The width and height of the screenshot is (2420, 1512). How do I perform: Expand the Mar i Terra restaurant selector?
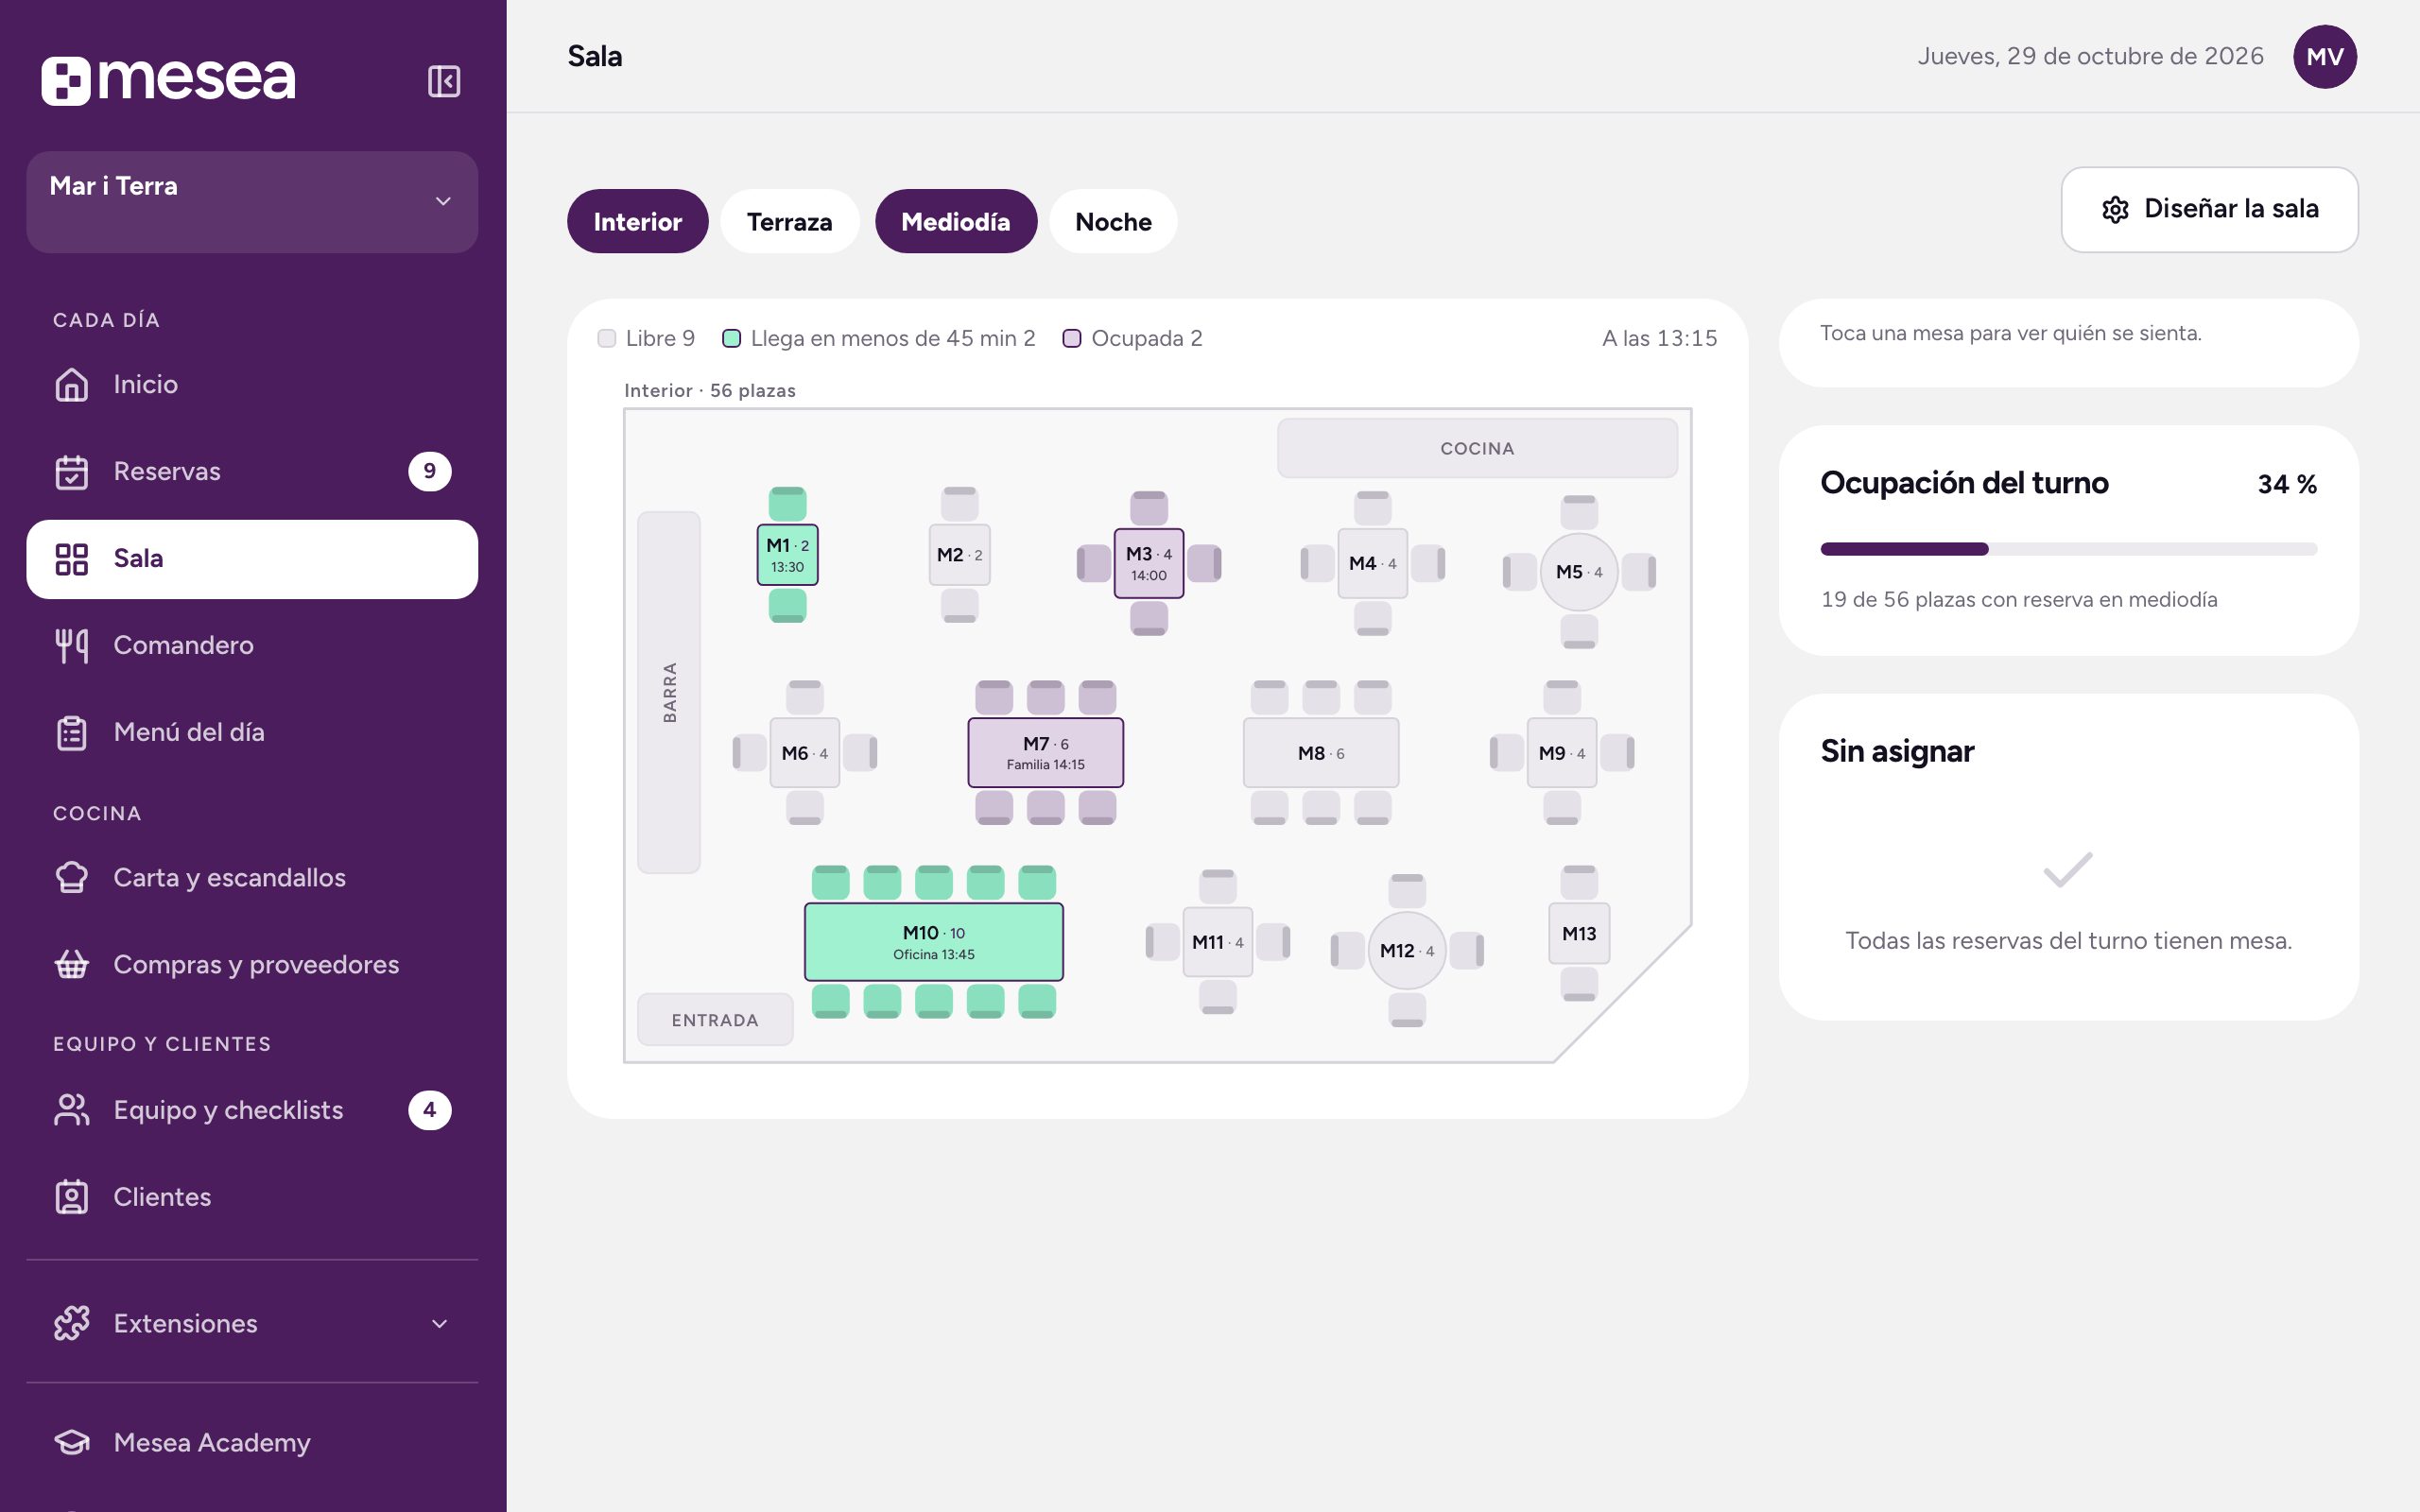(x=252, y=202)
